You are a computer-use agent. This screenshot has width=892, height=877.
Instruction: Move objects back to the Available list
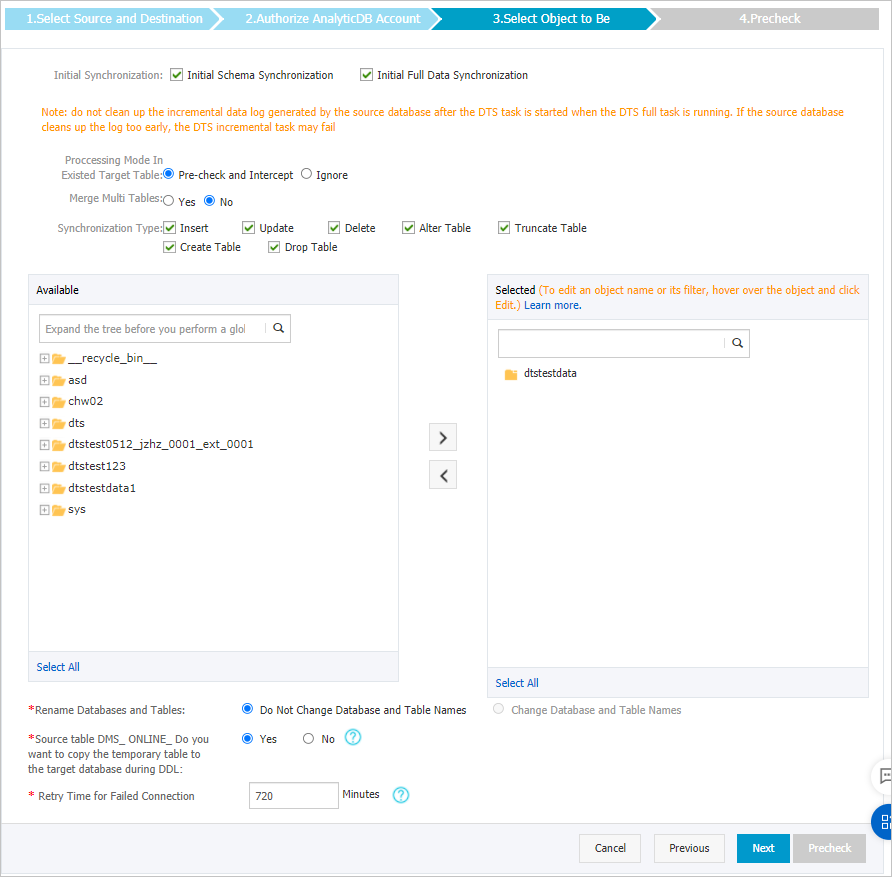point(443,474)
